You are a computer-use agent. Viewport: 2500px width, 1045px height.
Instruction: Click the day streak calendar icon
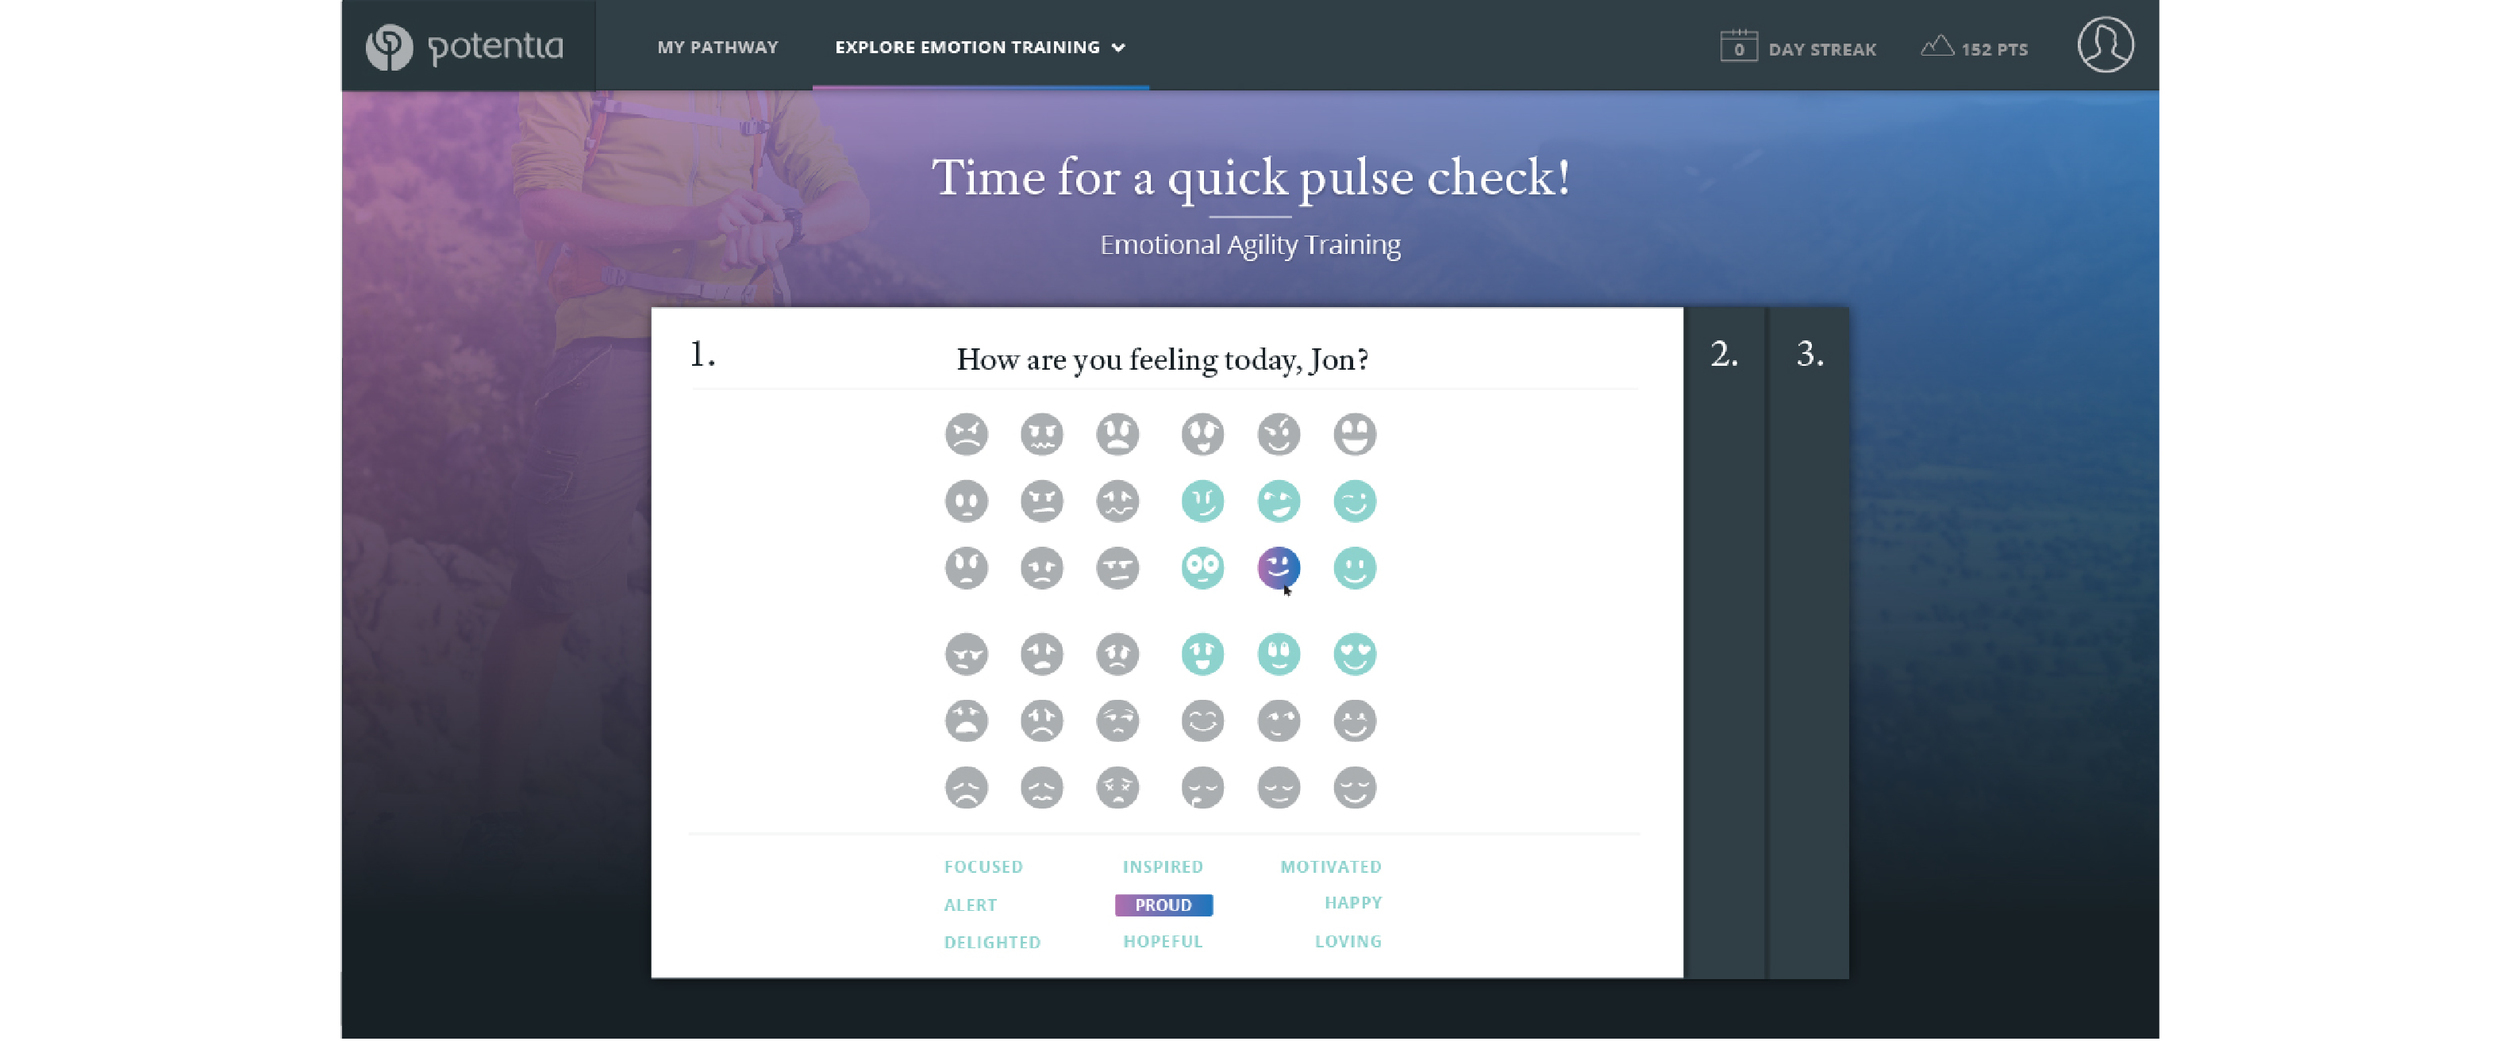tap(1738, 46)
